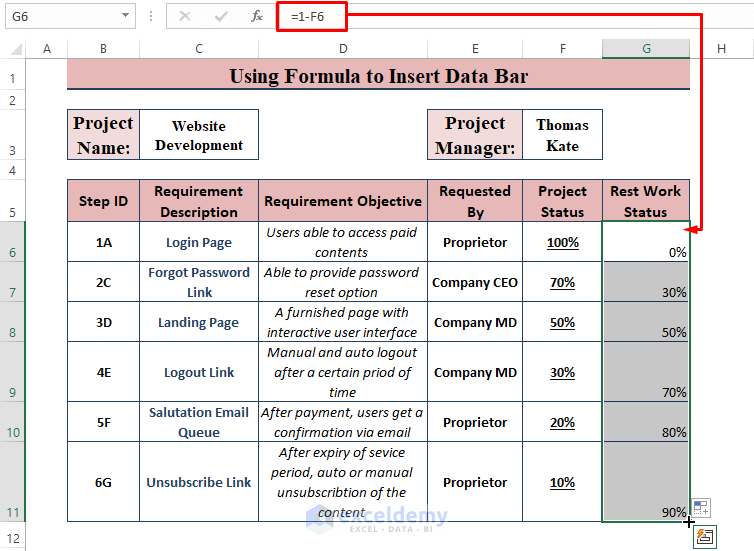Click the 'Unsubscribe Link' cell
This screenshot has height=551, width=754.
coord(199,482)
